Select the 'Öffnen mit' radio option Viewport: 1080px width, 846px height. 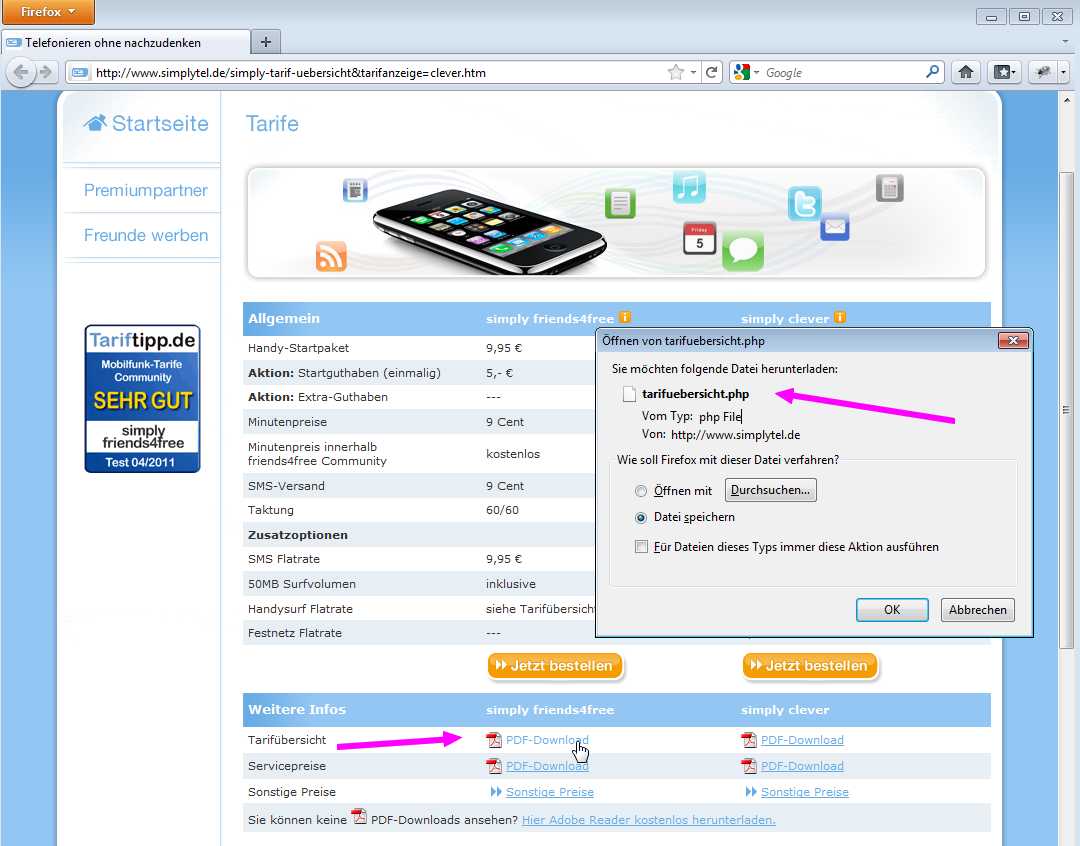641,491
